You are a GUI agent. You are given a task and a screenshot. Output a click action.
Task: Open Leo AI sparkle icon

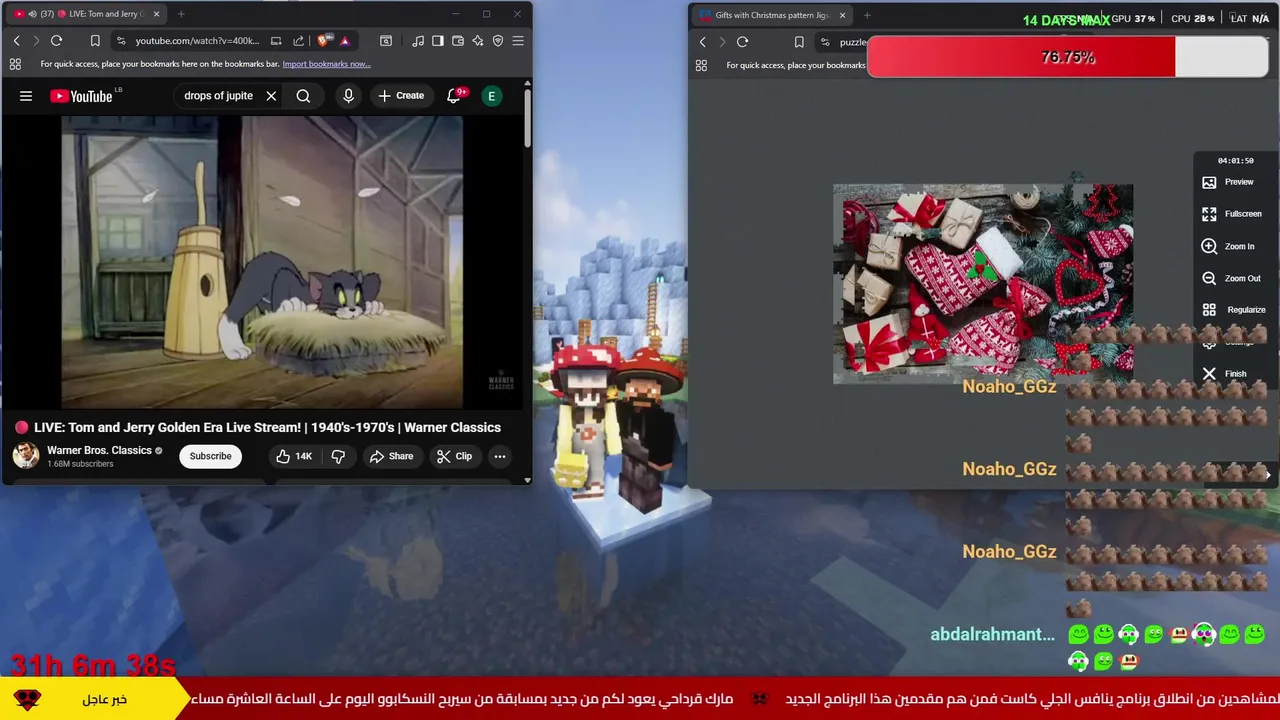pyautogui.click(x=478, y=41)
